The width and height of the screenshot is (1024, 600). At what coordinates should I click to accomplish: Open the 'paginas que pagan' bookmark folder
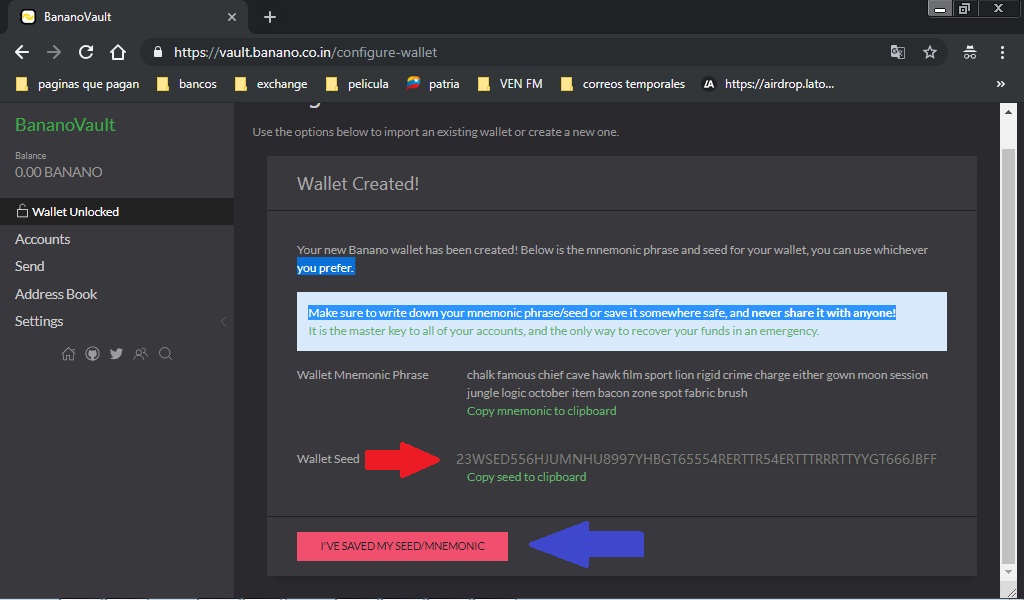[78, 84]
